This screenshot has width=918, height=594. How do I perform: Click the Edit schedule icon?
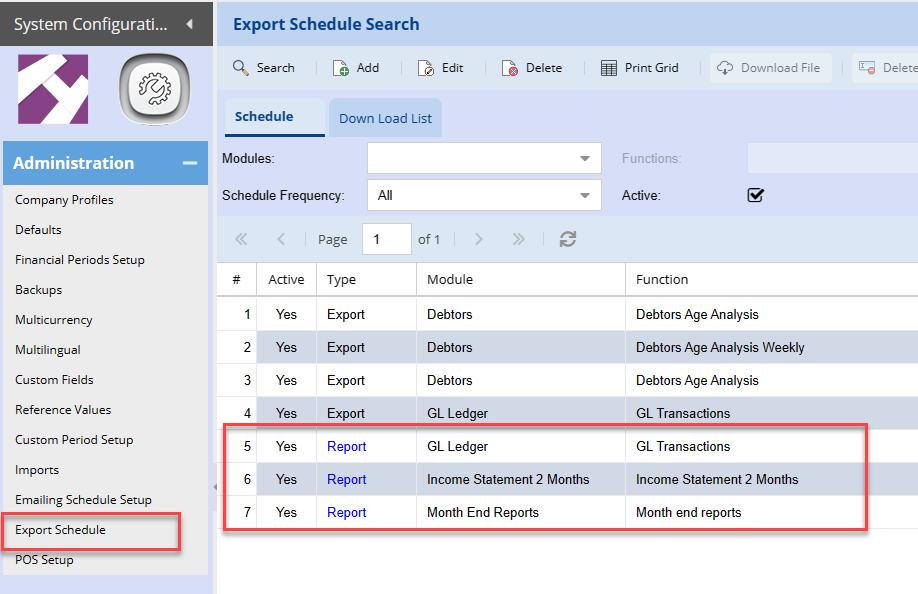click(426, 68)
